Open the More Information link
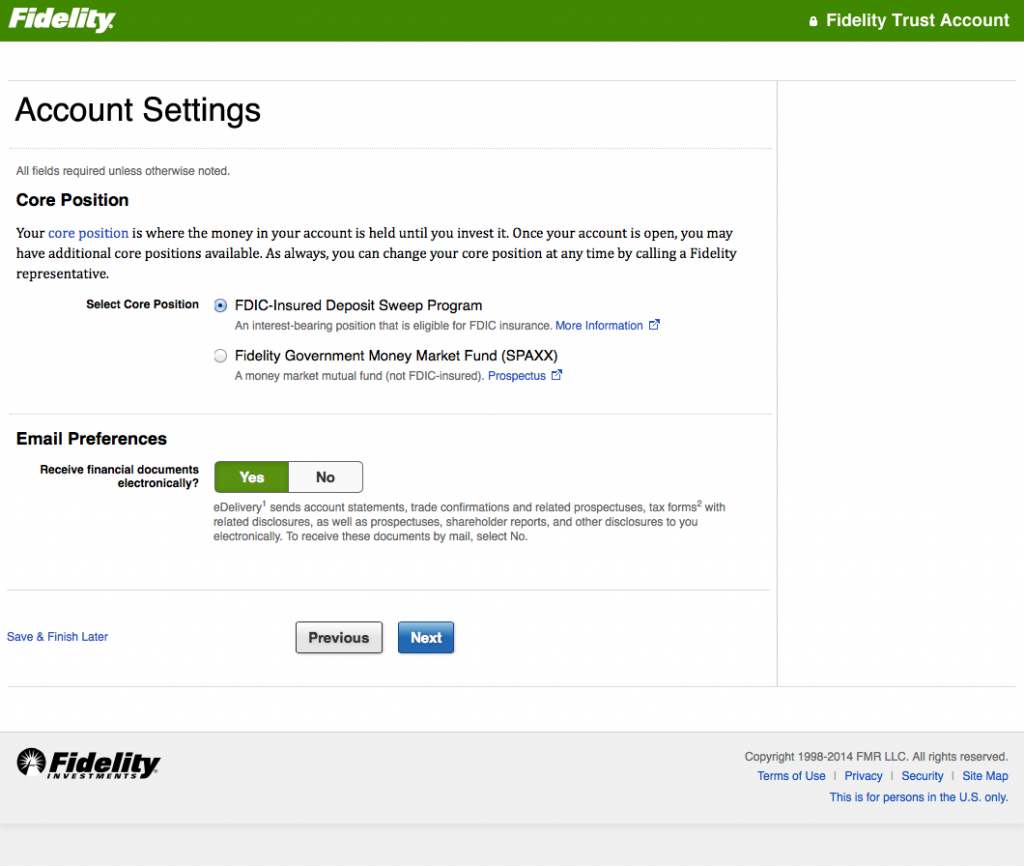This screenshot has width=1024, height=866. coord(599,326)
